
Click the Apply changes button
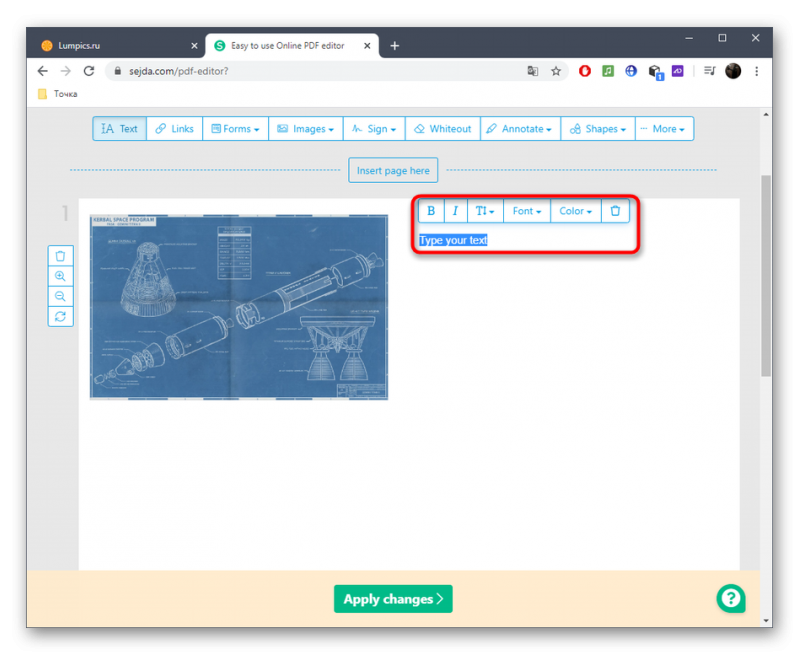coord(393,599)
